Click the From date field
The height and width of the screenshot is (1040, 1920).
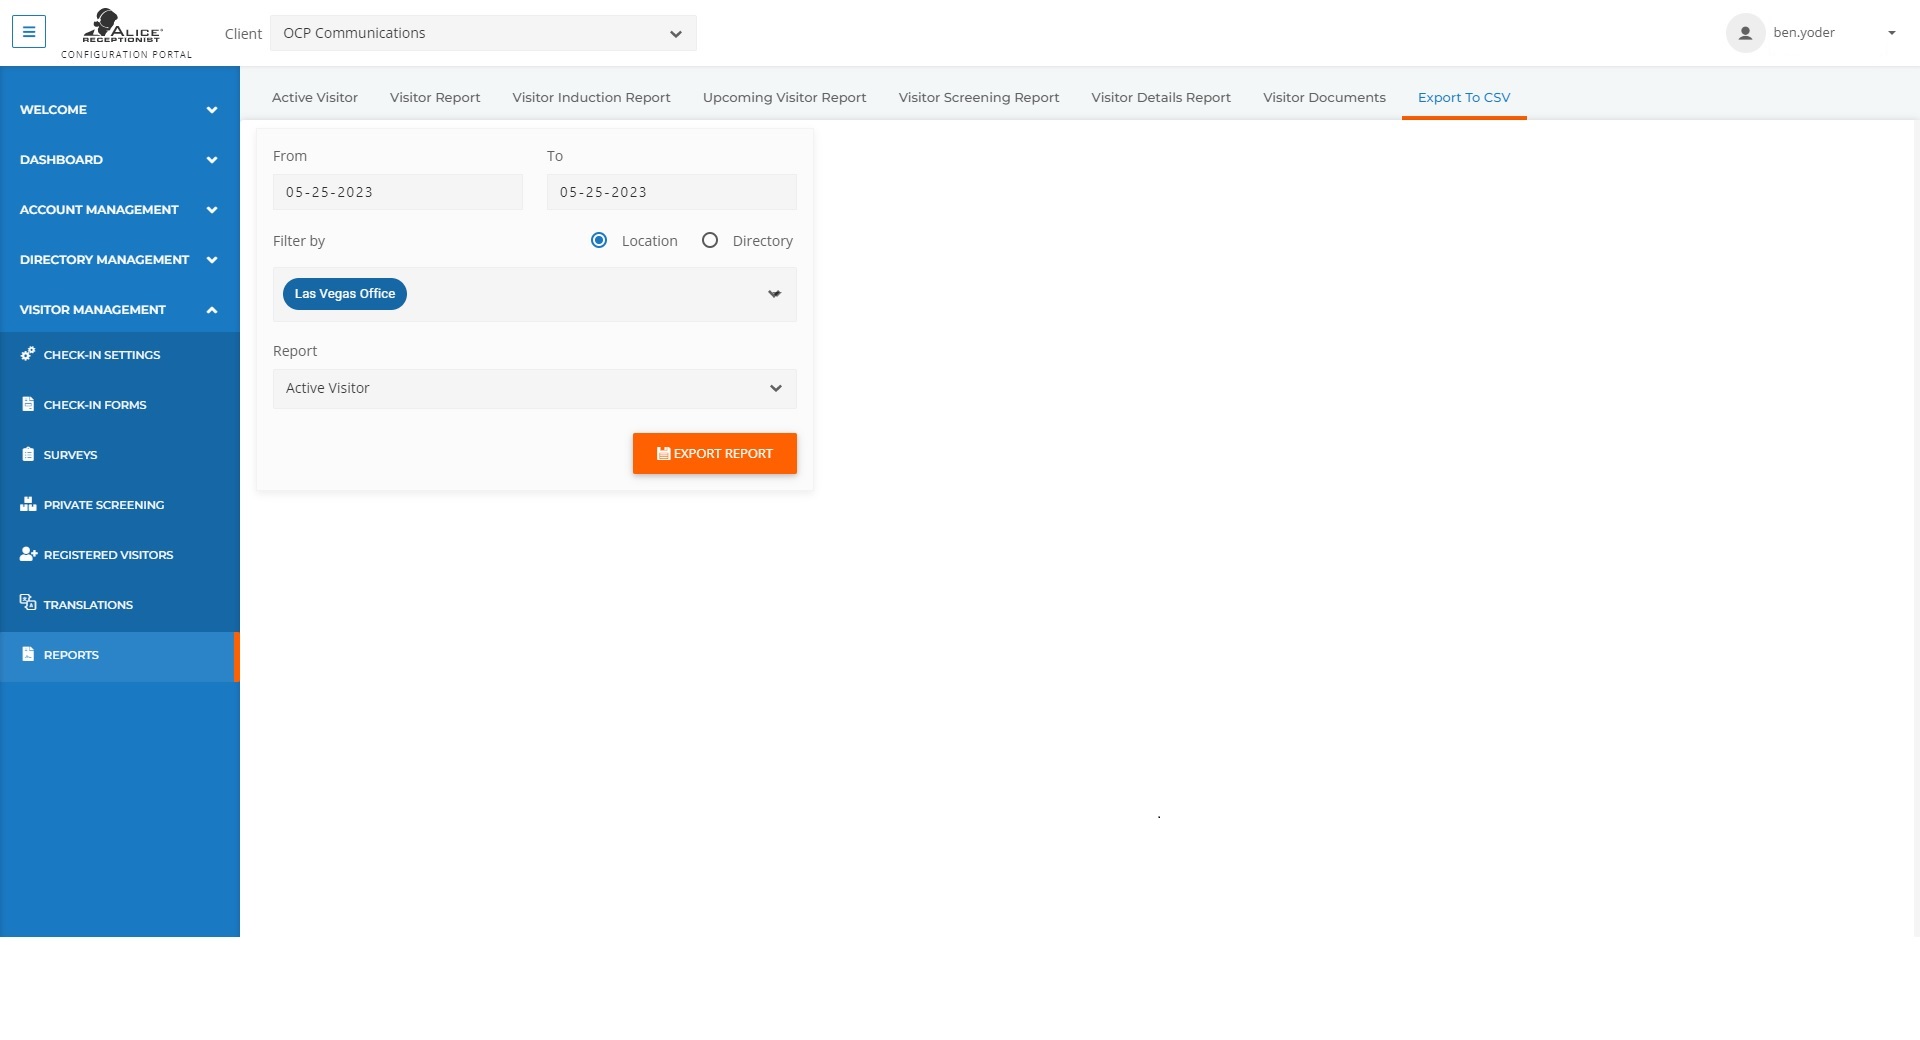pyautogui.click(x=398, y=192)
